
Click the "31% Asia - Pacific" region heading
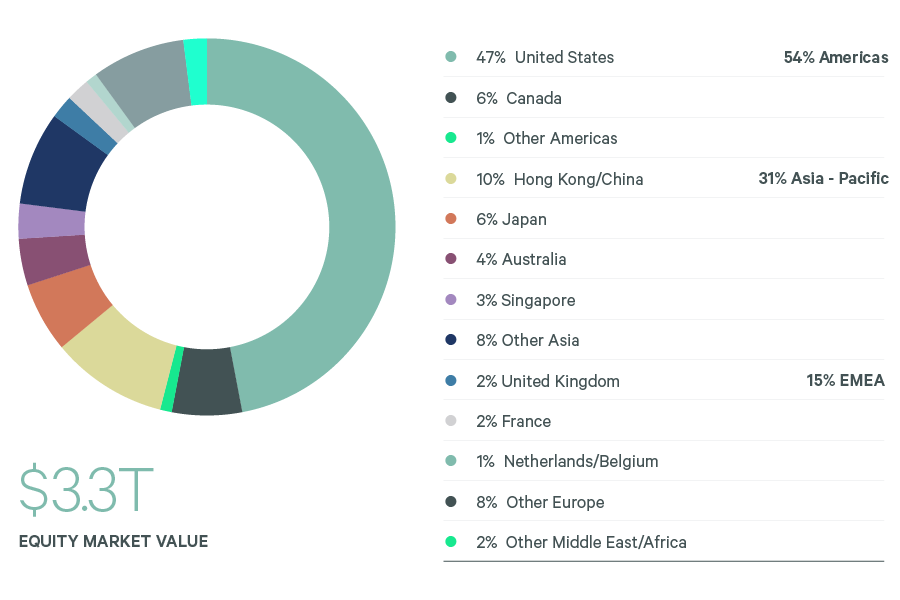[x=823, y=179]
